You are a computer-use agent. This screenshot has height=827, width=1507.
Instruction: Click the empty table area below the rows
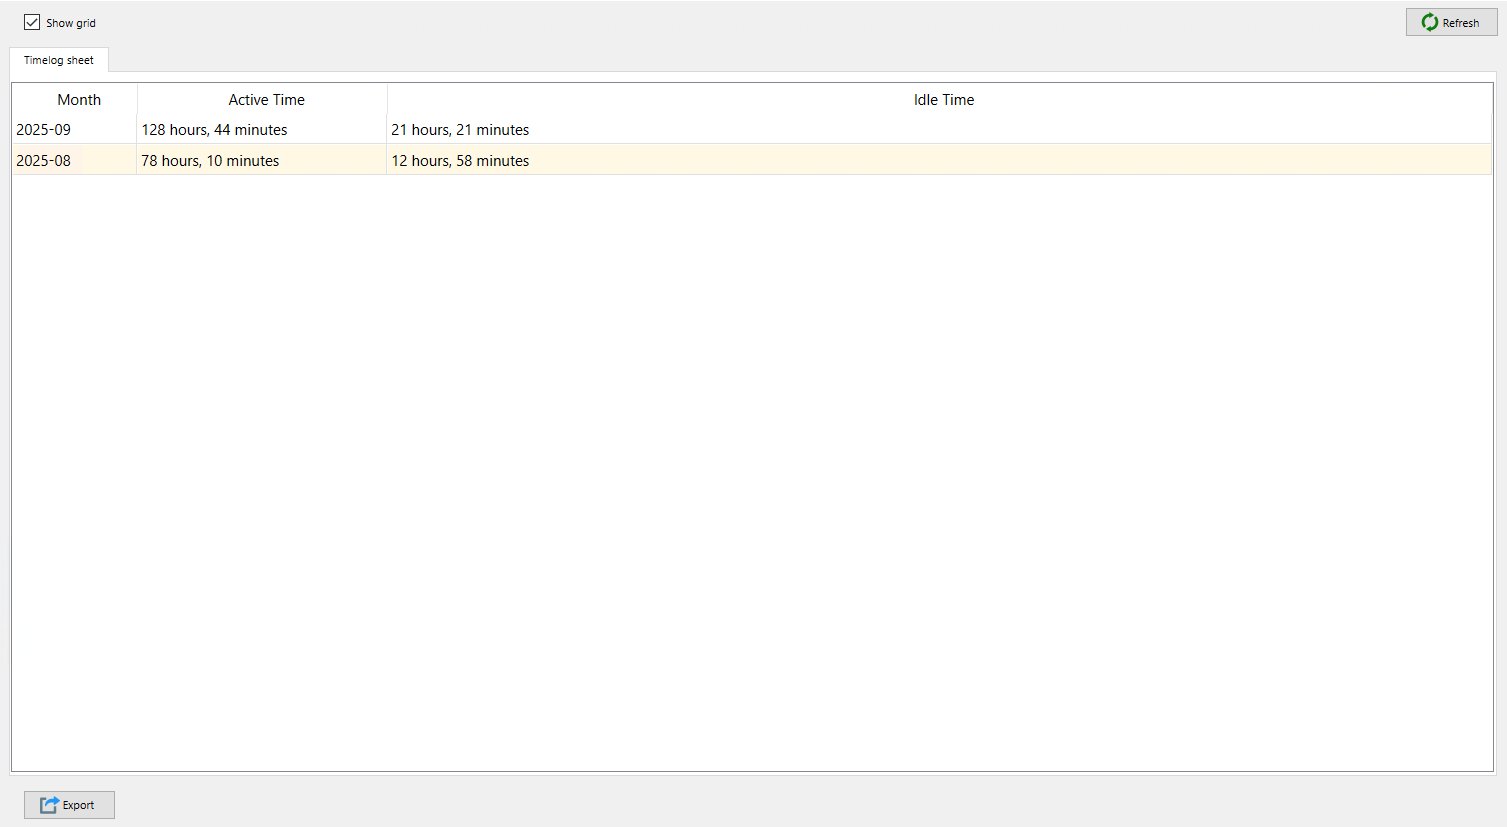750,470
